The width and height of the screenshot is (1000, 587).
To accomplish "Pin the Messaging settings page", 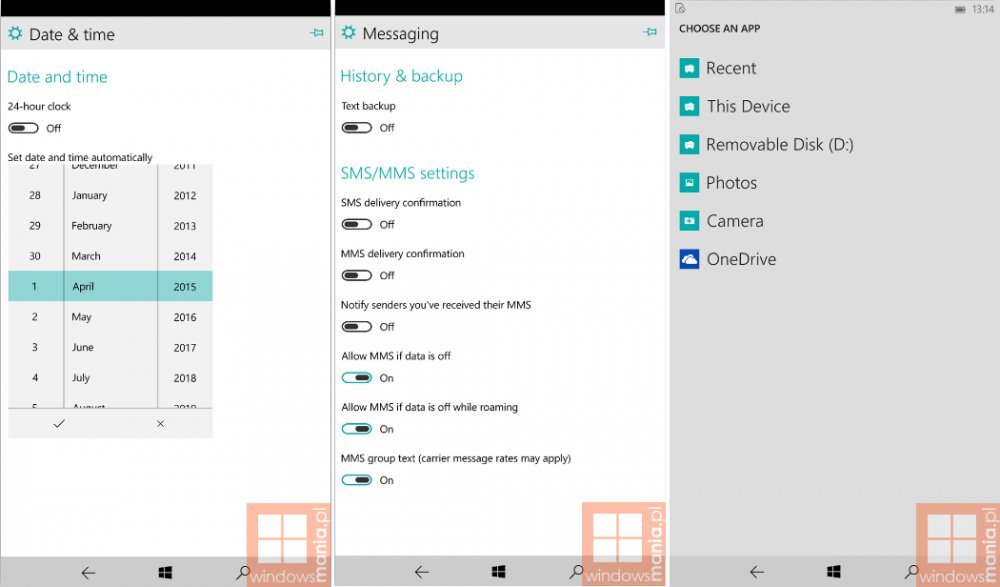I will tap(650, 32).
